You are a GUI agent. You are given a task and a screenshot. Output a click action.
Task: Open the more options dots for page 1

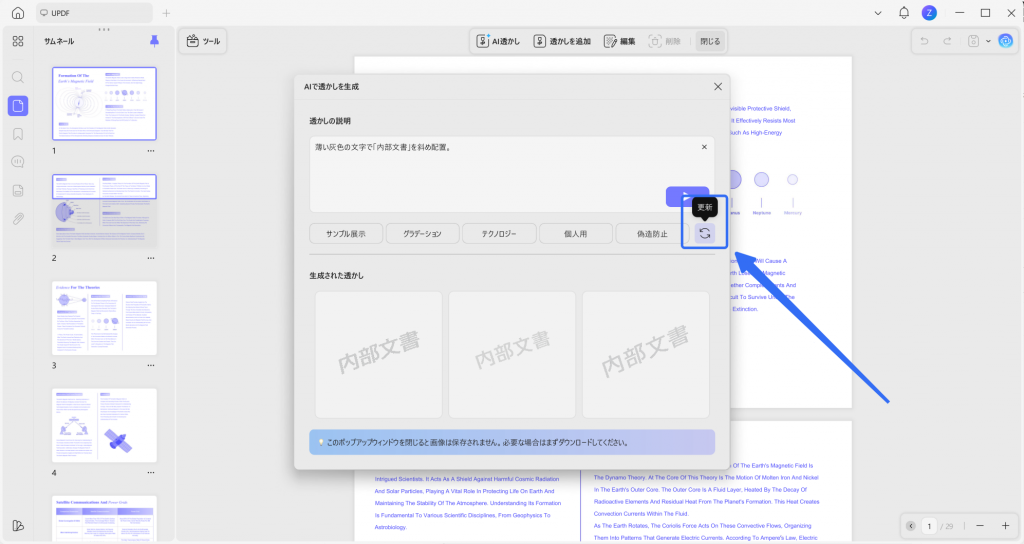pyautogui.click(x=151, y=151)
